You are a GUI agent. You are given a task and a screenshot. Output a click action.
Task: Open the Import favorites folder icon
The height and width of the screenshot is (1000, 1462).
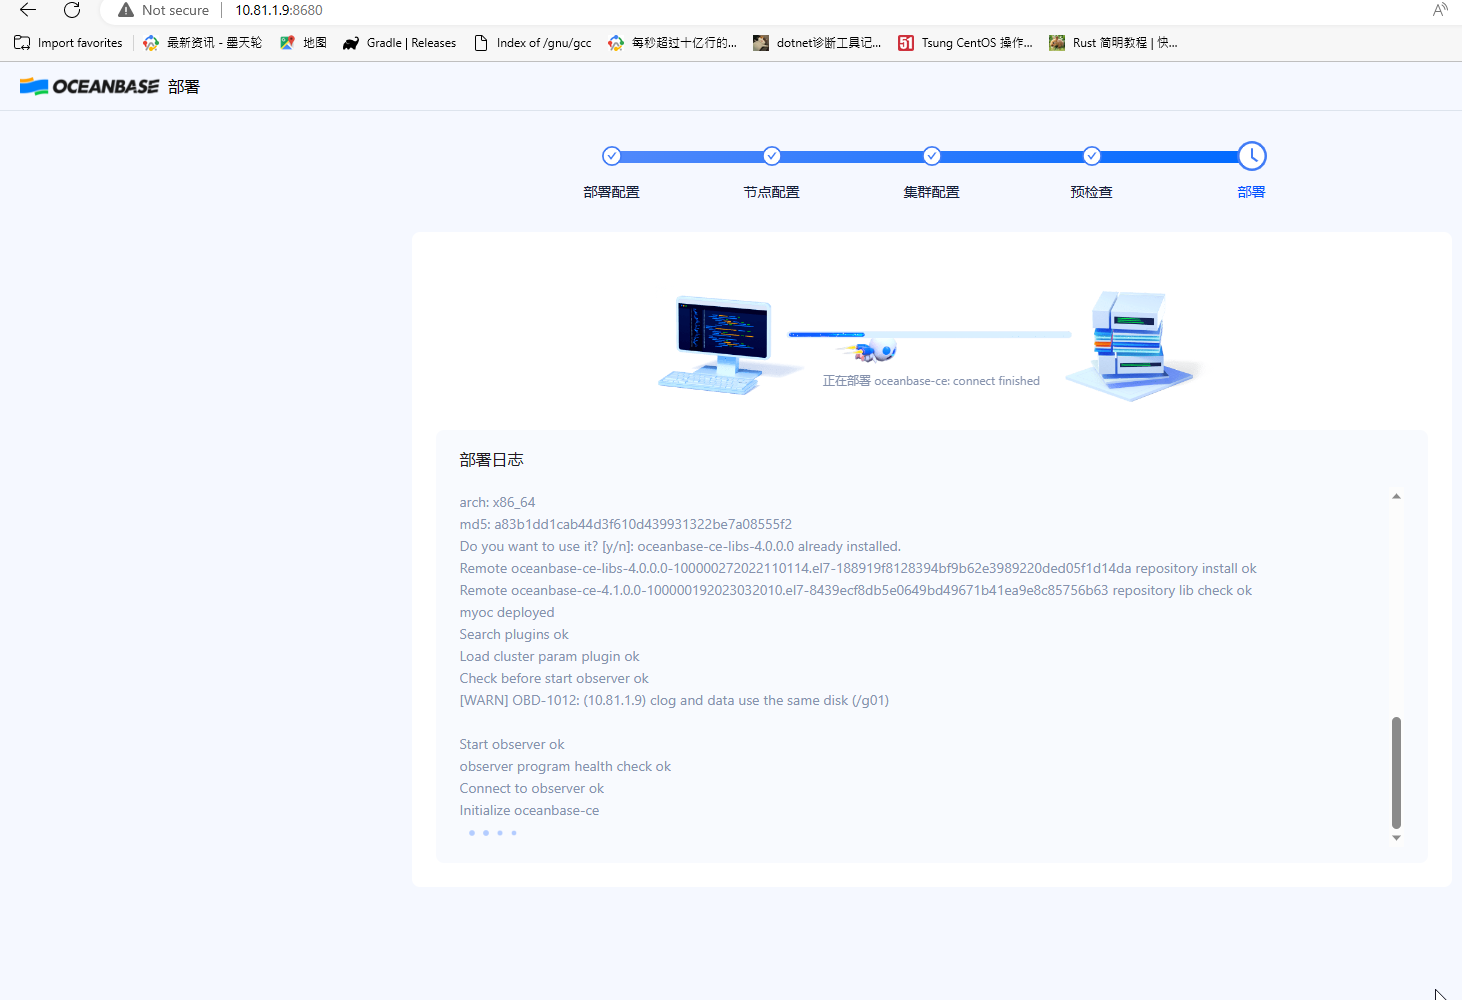pyautogui.click(x=22, y=43)
